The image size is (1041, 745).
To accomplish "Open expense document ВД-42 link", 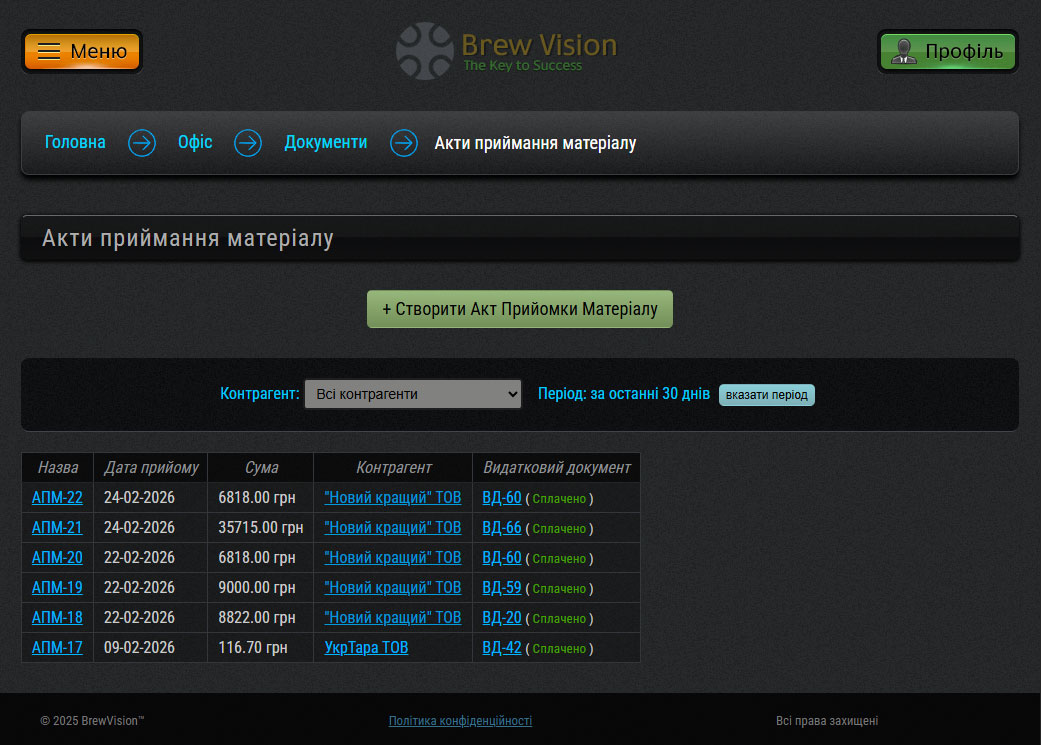I will coord(502,648).
